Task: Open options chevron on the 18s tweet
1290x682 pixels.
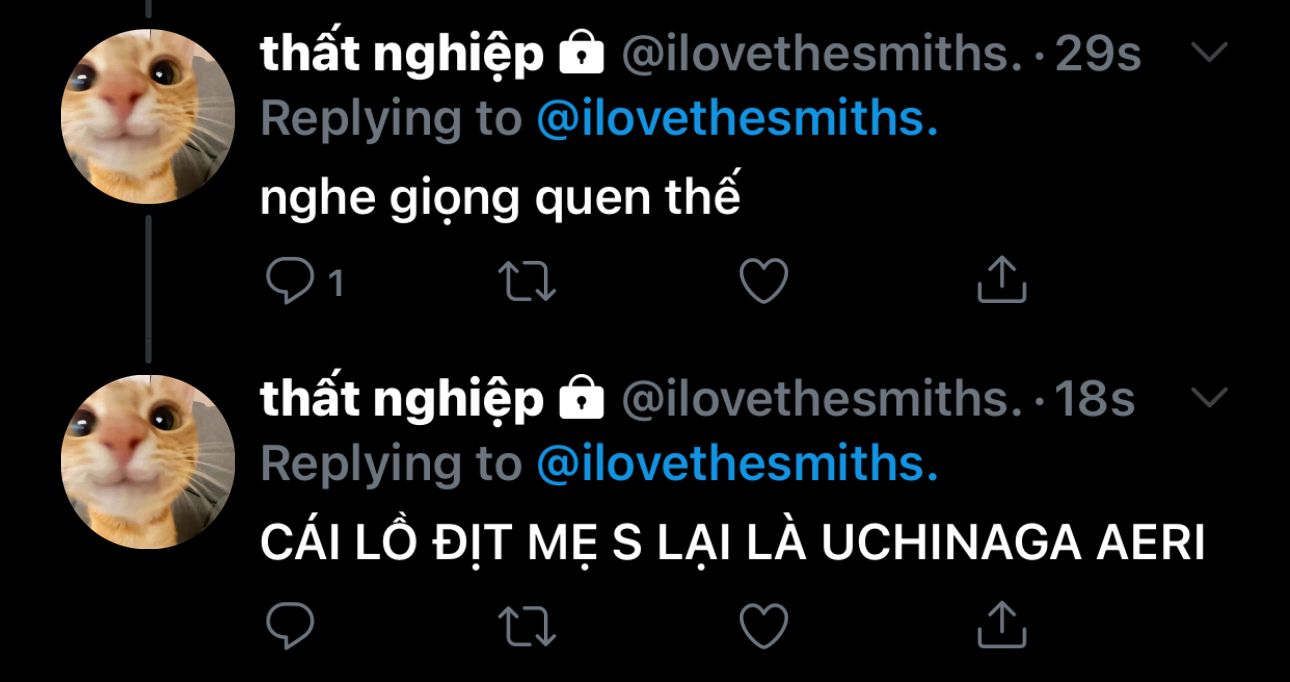Action: pyautogui.click(x=1211, y=399)
